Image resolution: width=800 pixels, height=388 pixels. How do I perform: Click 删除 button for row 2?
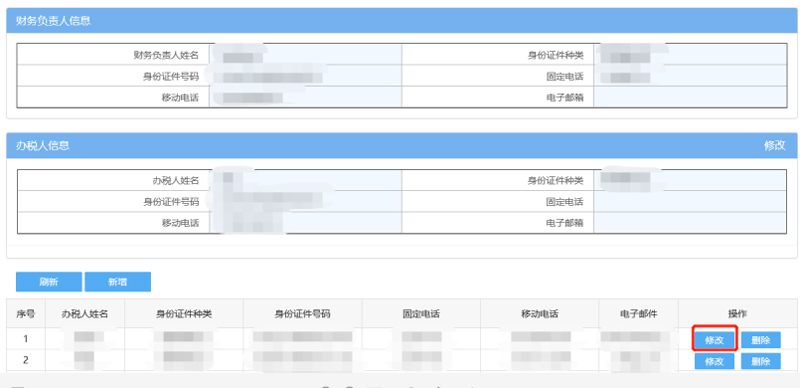[761, 361]
